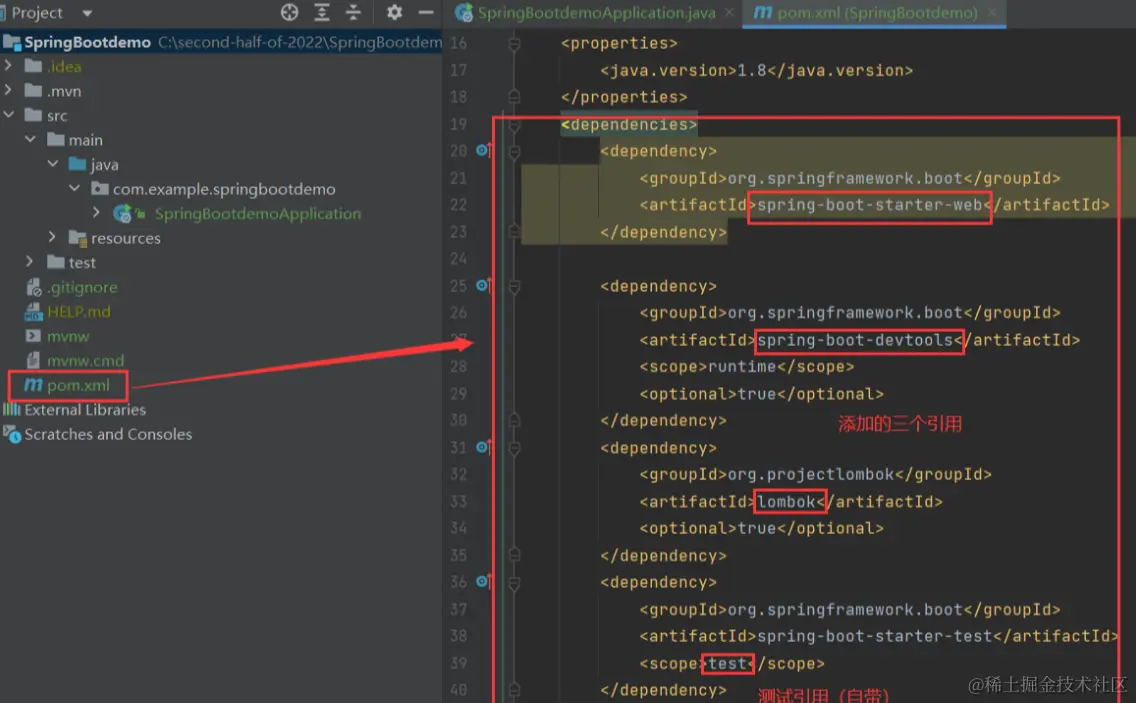
Task: Collapse the java source folder
Action: tap(53, 164)
